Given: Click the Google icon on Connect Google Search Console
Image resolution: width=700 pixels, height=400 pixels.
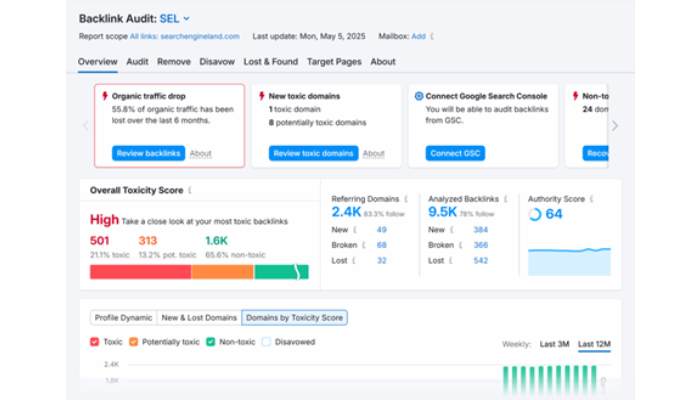Looking at the screenshot, I should pos(418,96).
